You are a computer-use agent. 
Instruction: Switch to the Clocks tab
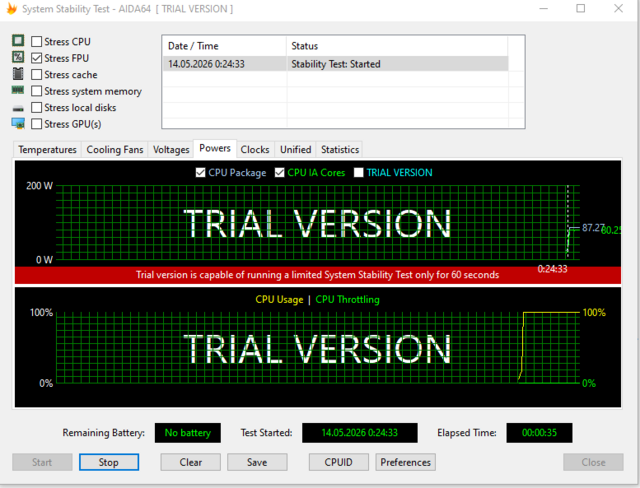(255, 150)
